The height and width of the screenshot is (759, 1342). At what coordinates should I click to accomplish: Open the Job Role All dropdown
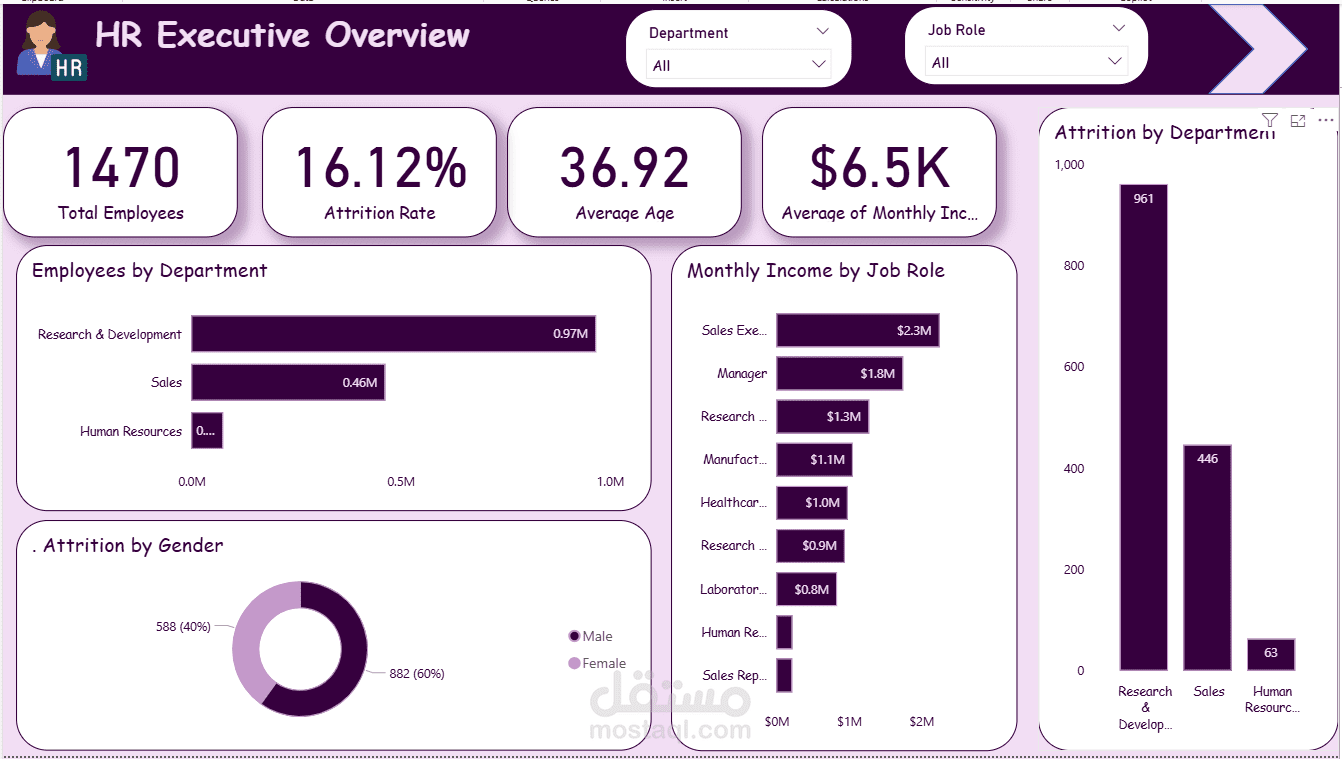click(x=1026, y=62)
